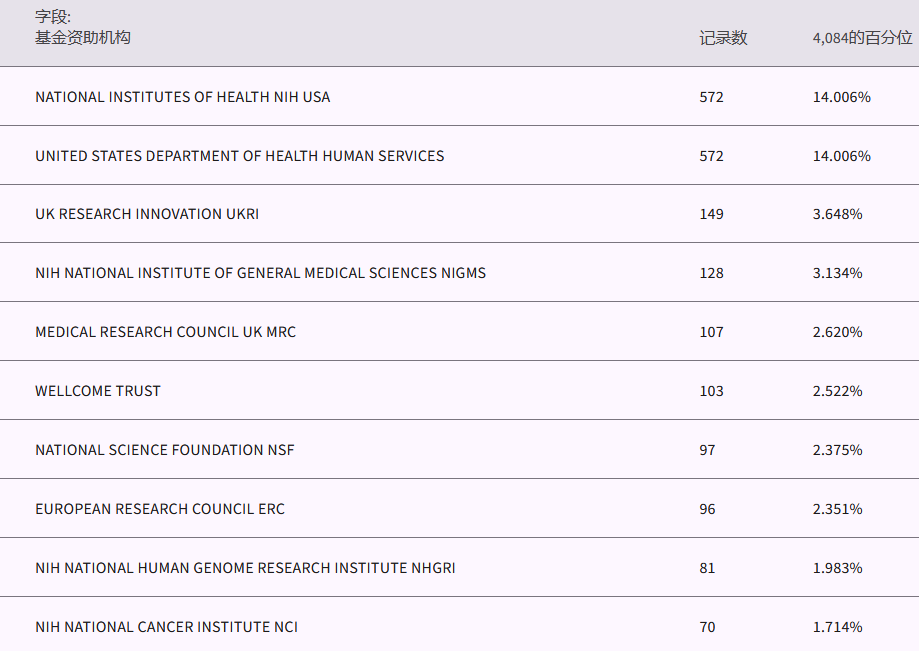Click the 1.714% percentage for NCI
Screen dimensions: 919x651
pyautogui.click(x=838, y=627)
